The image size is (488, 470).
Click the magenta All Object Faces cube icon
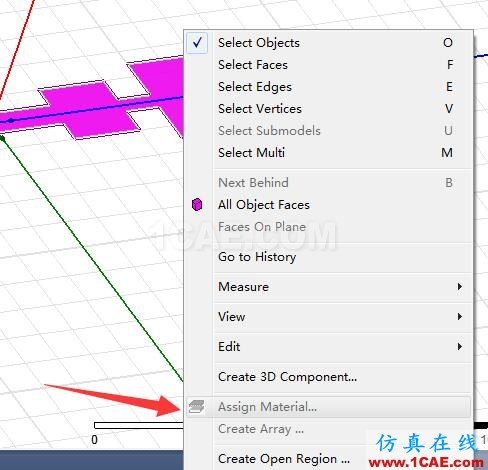(197, 204)
